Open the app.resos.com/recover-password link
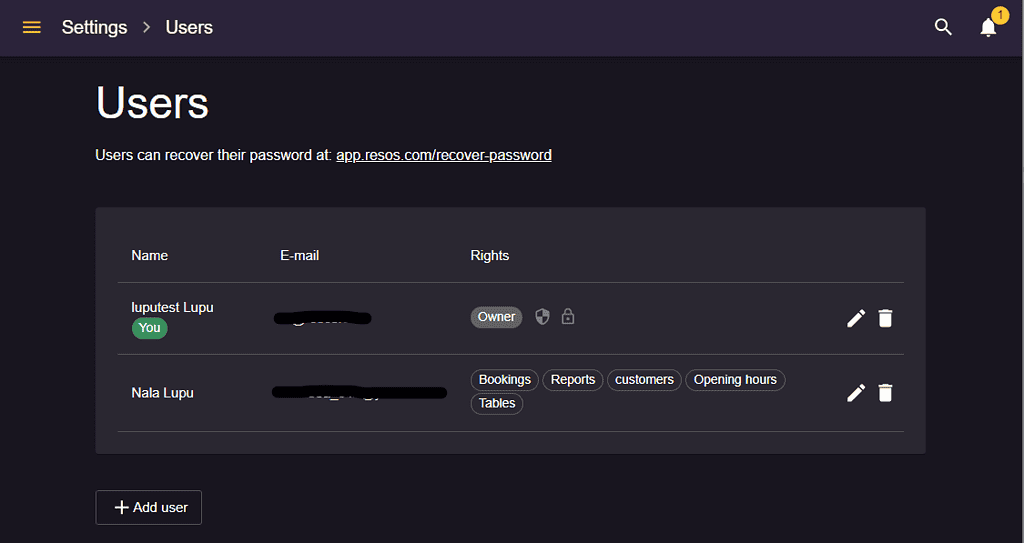This screenshot has height=543, width=1024. point(444,156)
